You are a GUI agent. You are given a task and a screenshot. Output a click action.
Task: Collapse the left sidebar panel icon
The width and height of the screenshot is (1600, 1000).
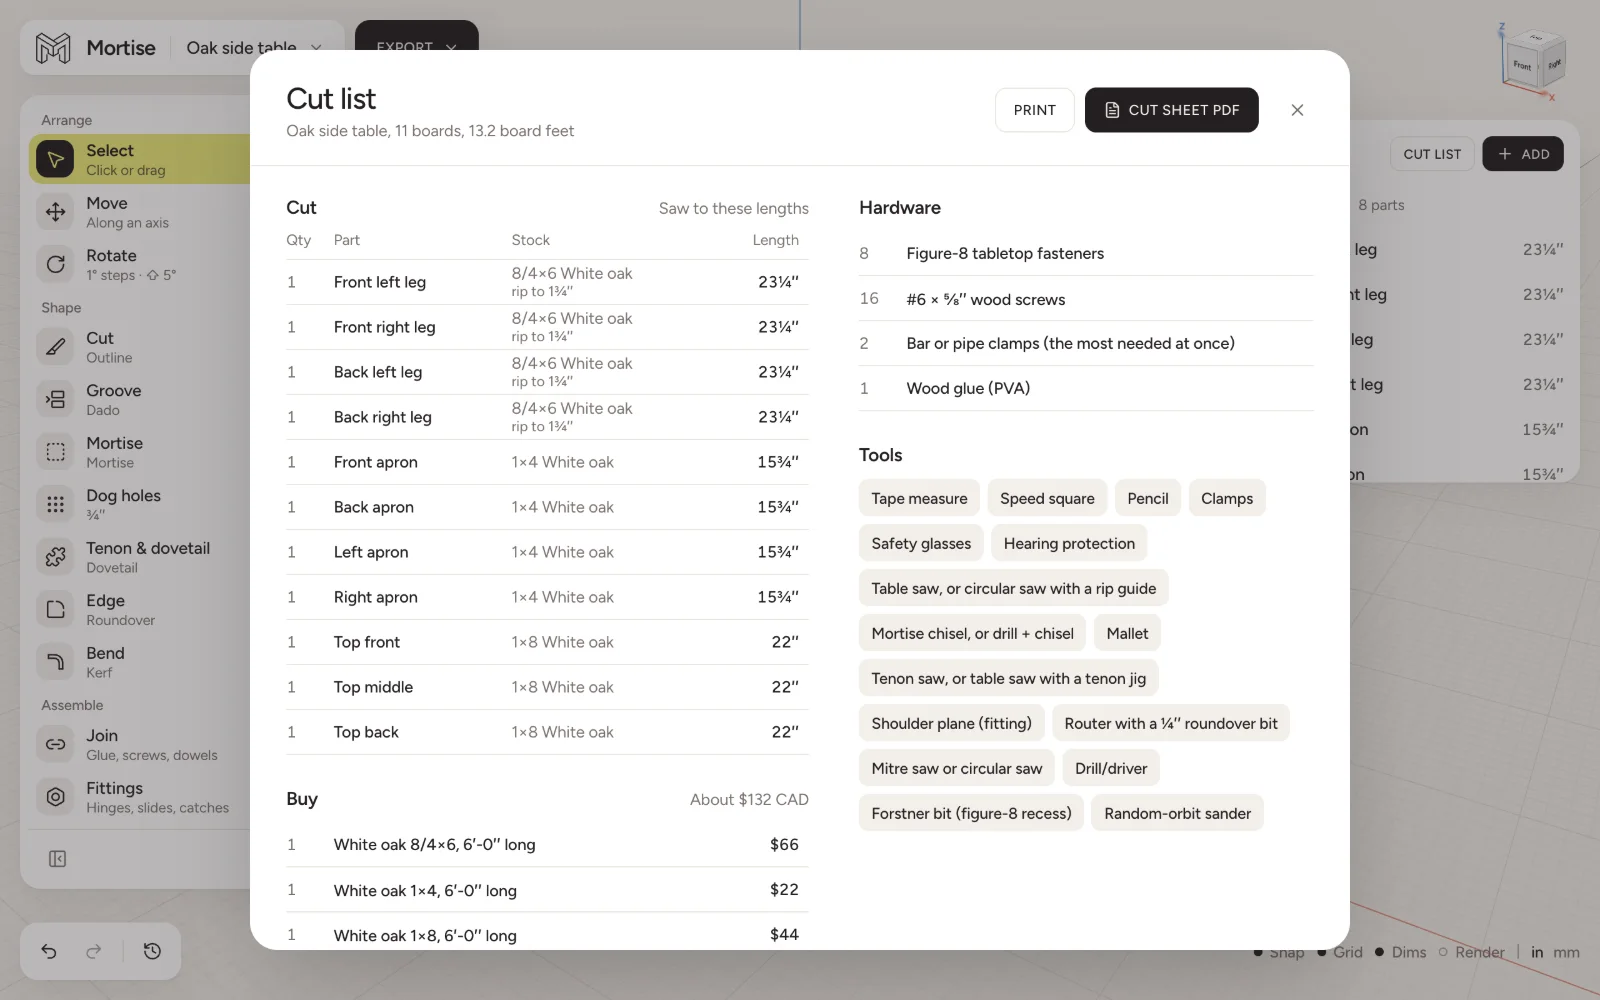[57, 859]
